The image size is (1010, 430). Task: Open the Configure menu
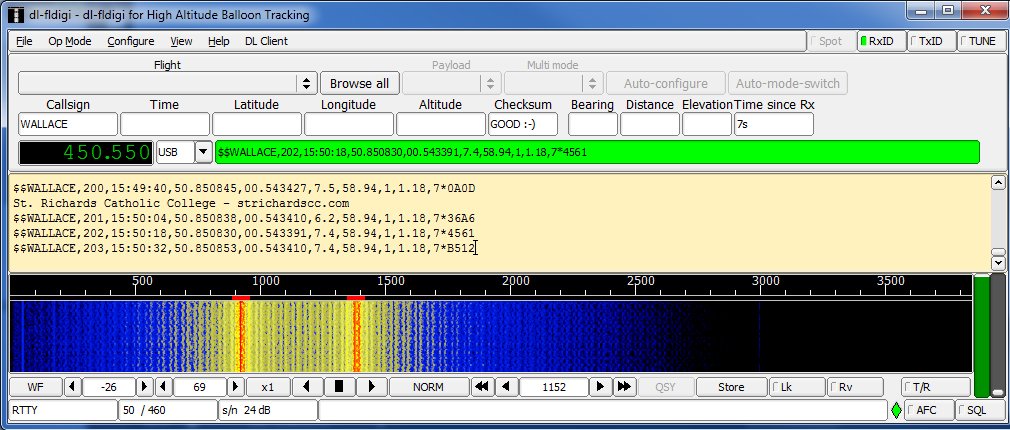click(131, 41)
